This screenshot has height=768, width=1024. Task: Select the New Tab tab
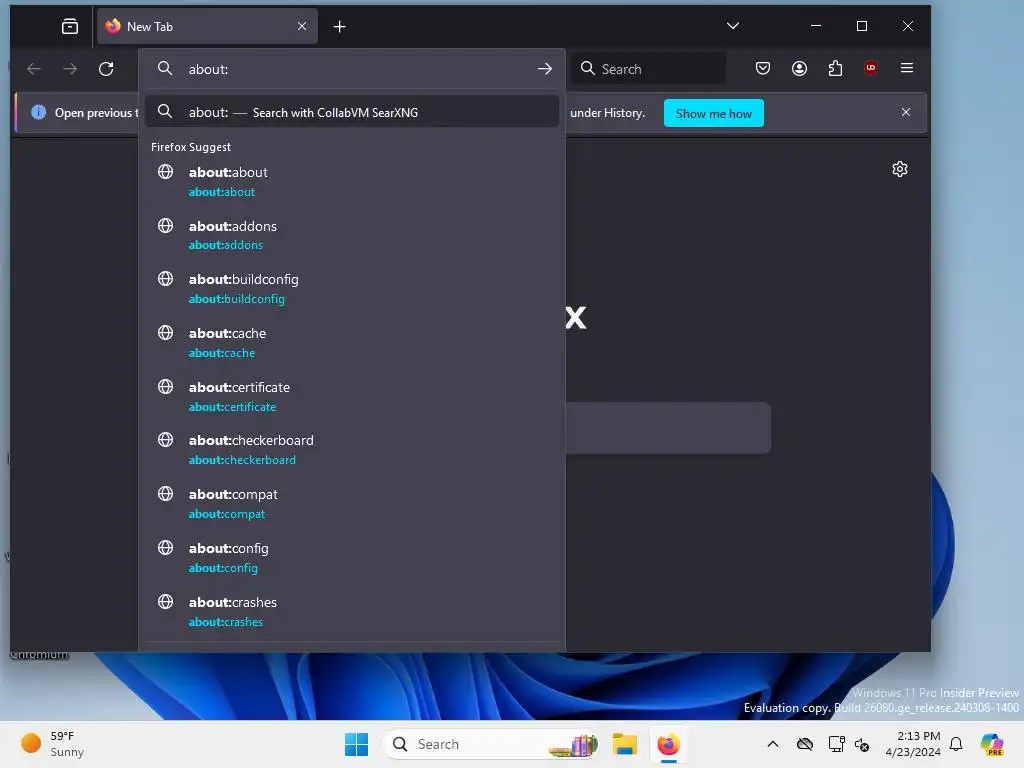(207, 26)
